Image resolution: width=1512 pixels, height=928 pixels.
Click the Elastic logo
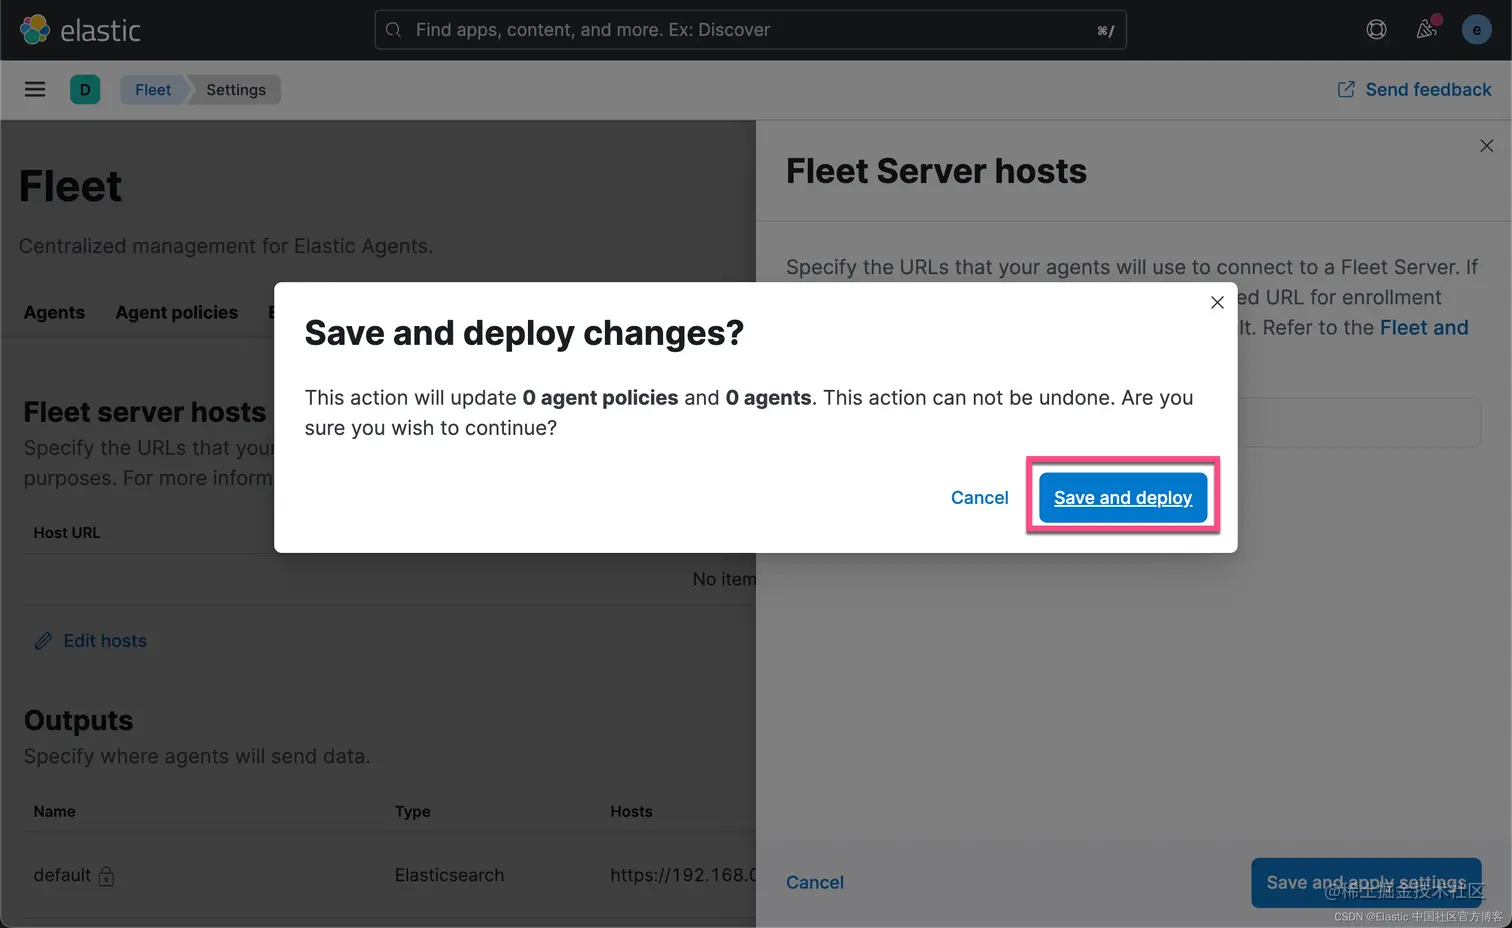(80, 30)
